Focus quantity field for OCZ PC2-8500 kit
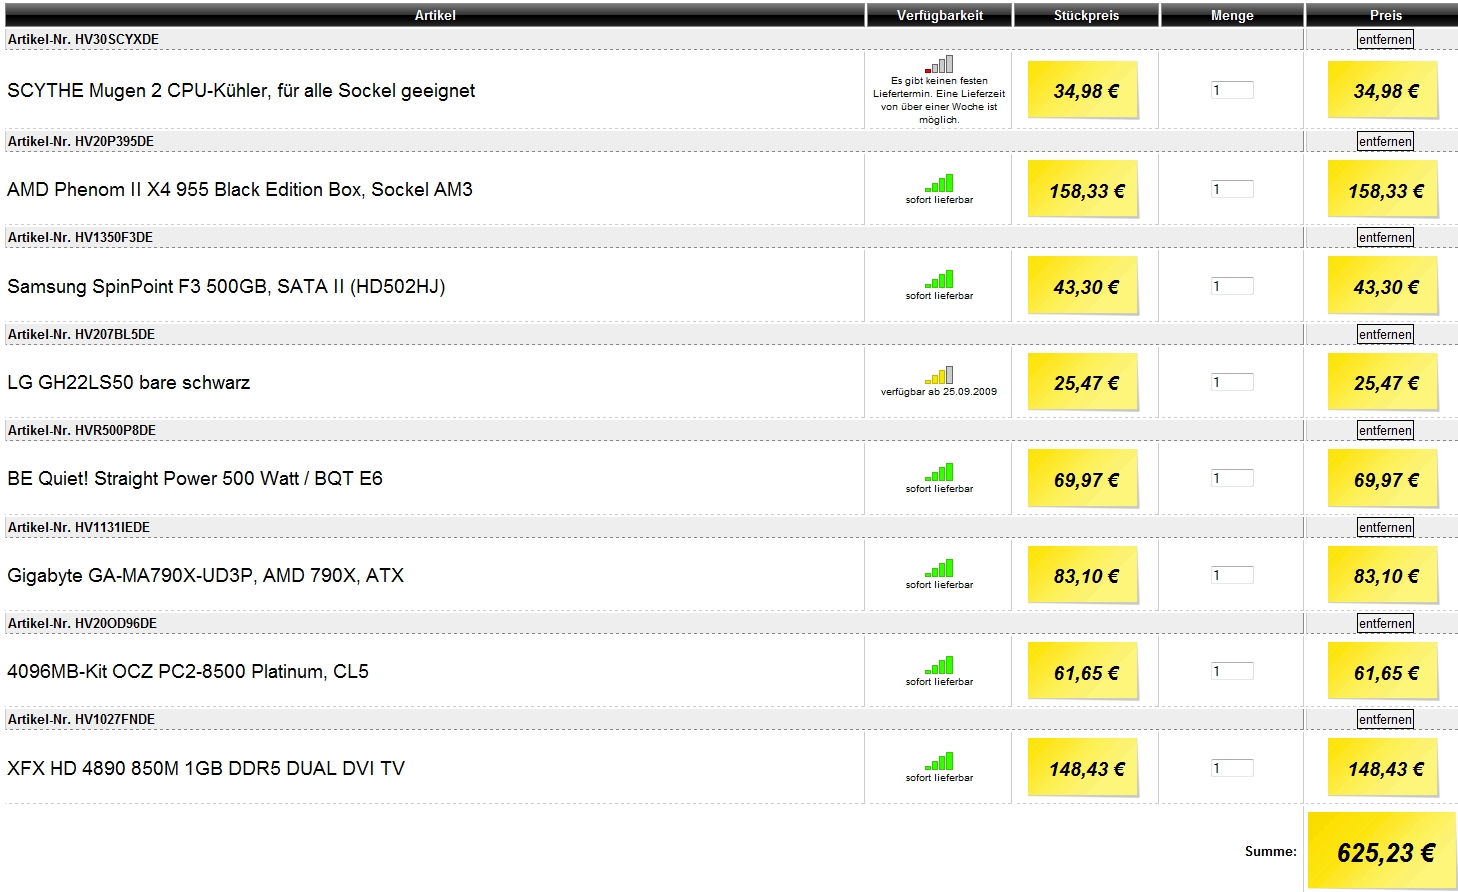 (1232, 671)
